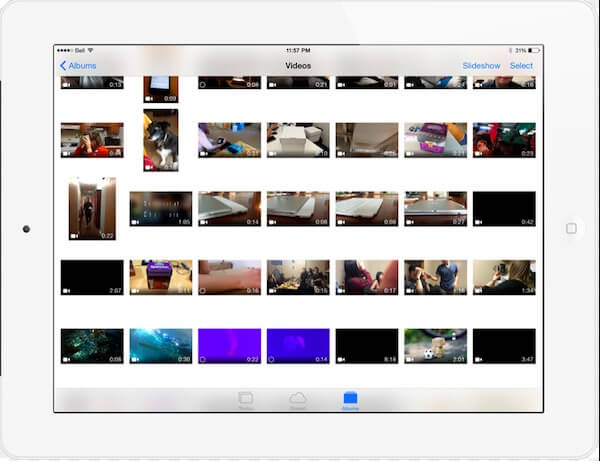Start the Slideshow

click(x=481, y=66)
